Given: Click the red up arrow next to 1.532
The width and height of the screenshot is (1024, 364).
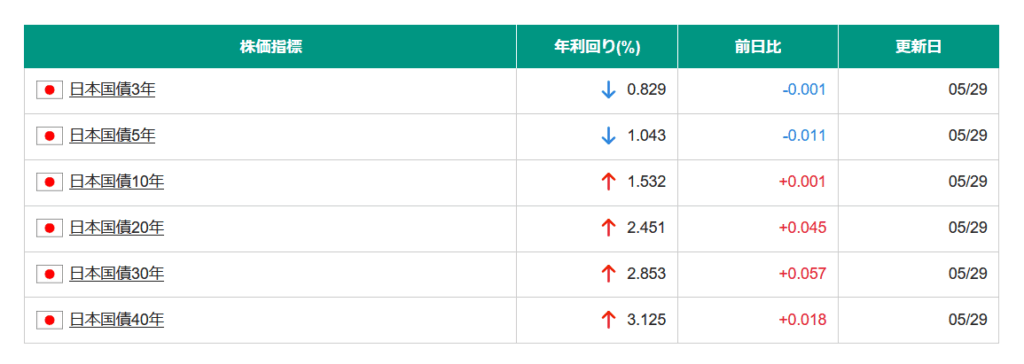Looking at the screenshot, I should pos(608,182).
